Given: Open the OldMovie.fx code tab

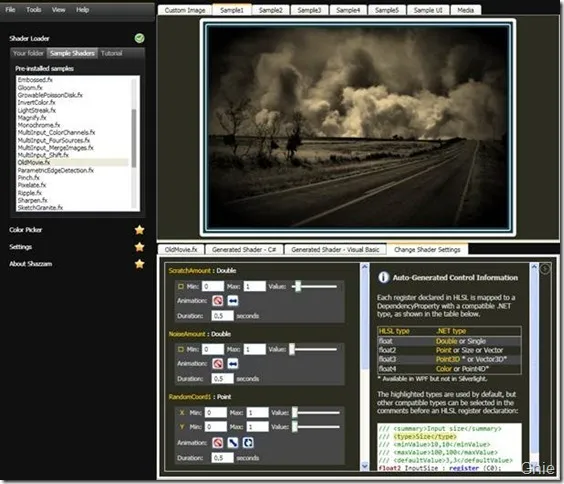Looking at the screenshot, I should 181,249.
